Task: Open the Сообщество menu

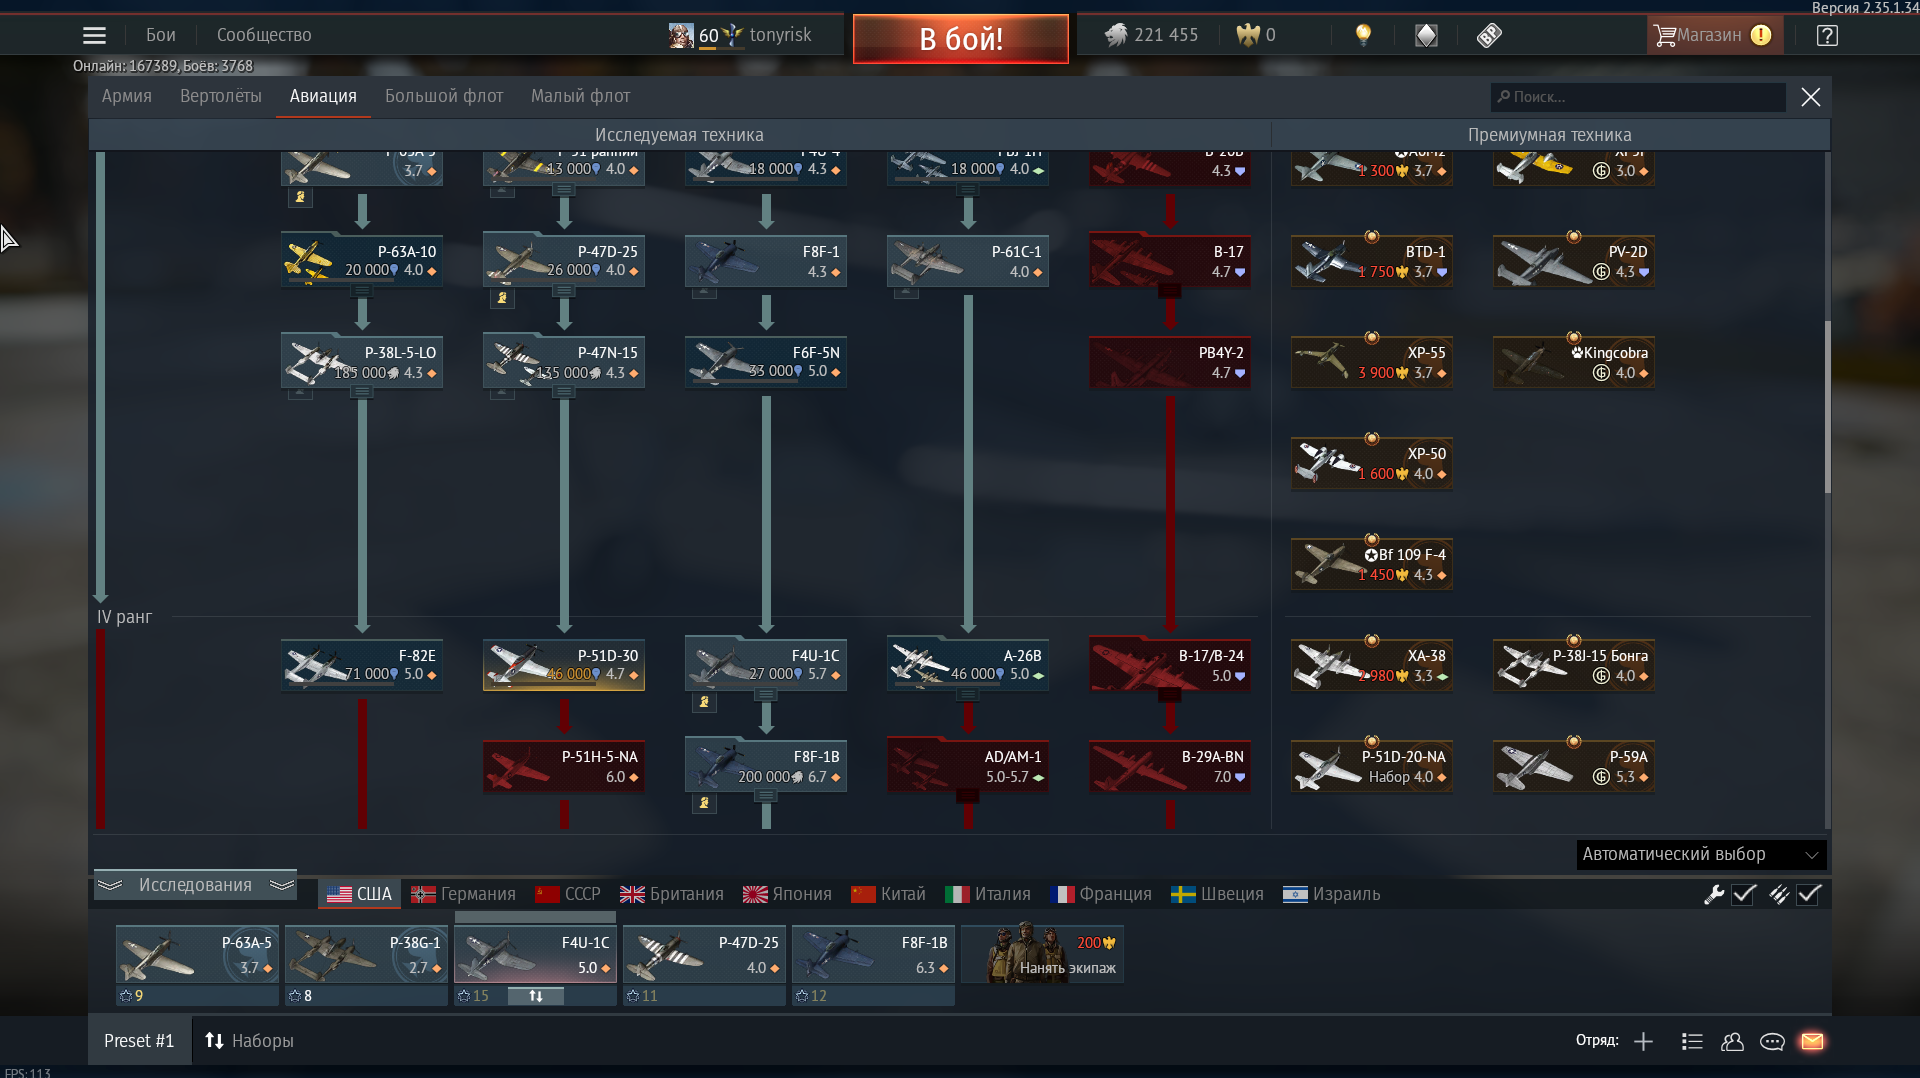Action: [x=264, y=35]
